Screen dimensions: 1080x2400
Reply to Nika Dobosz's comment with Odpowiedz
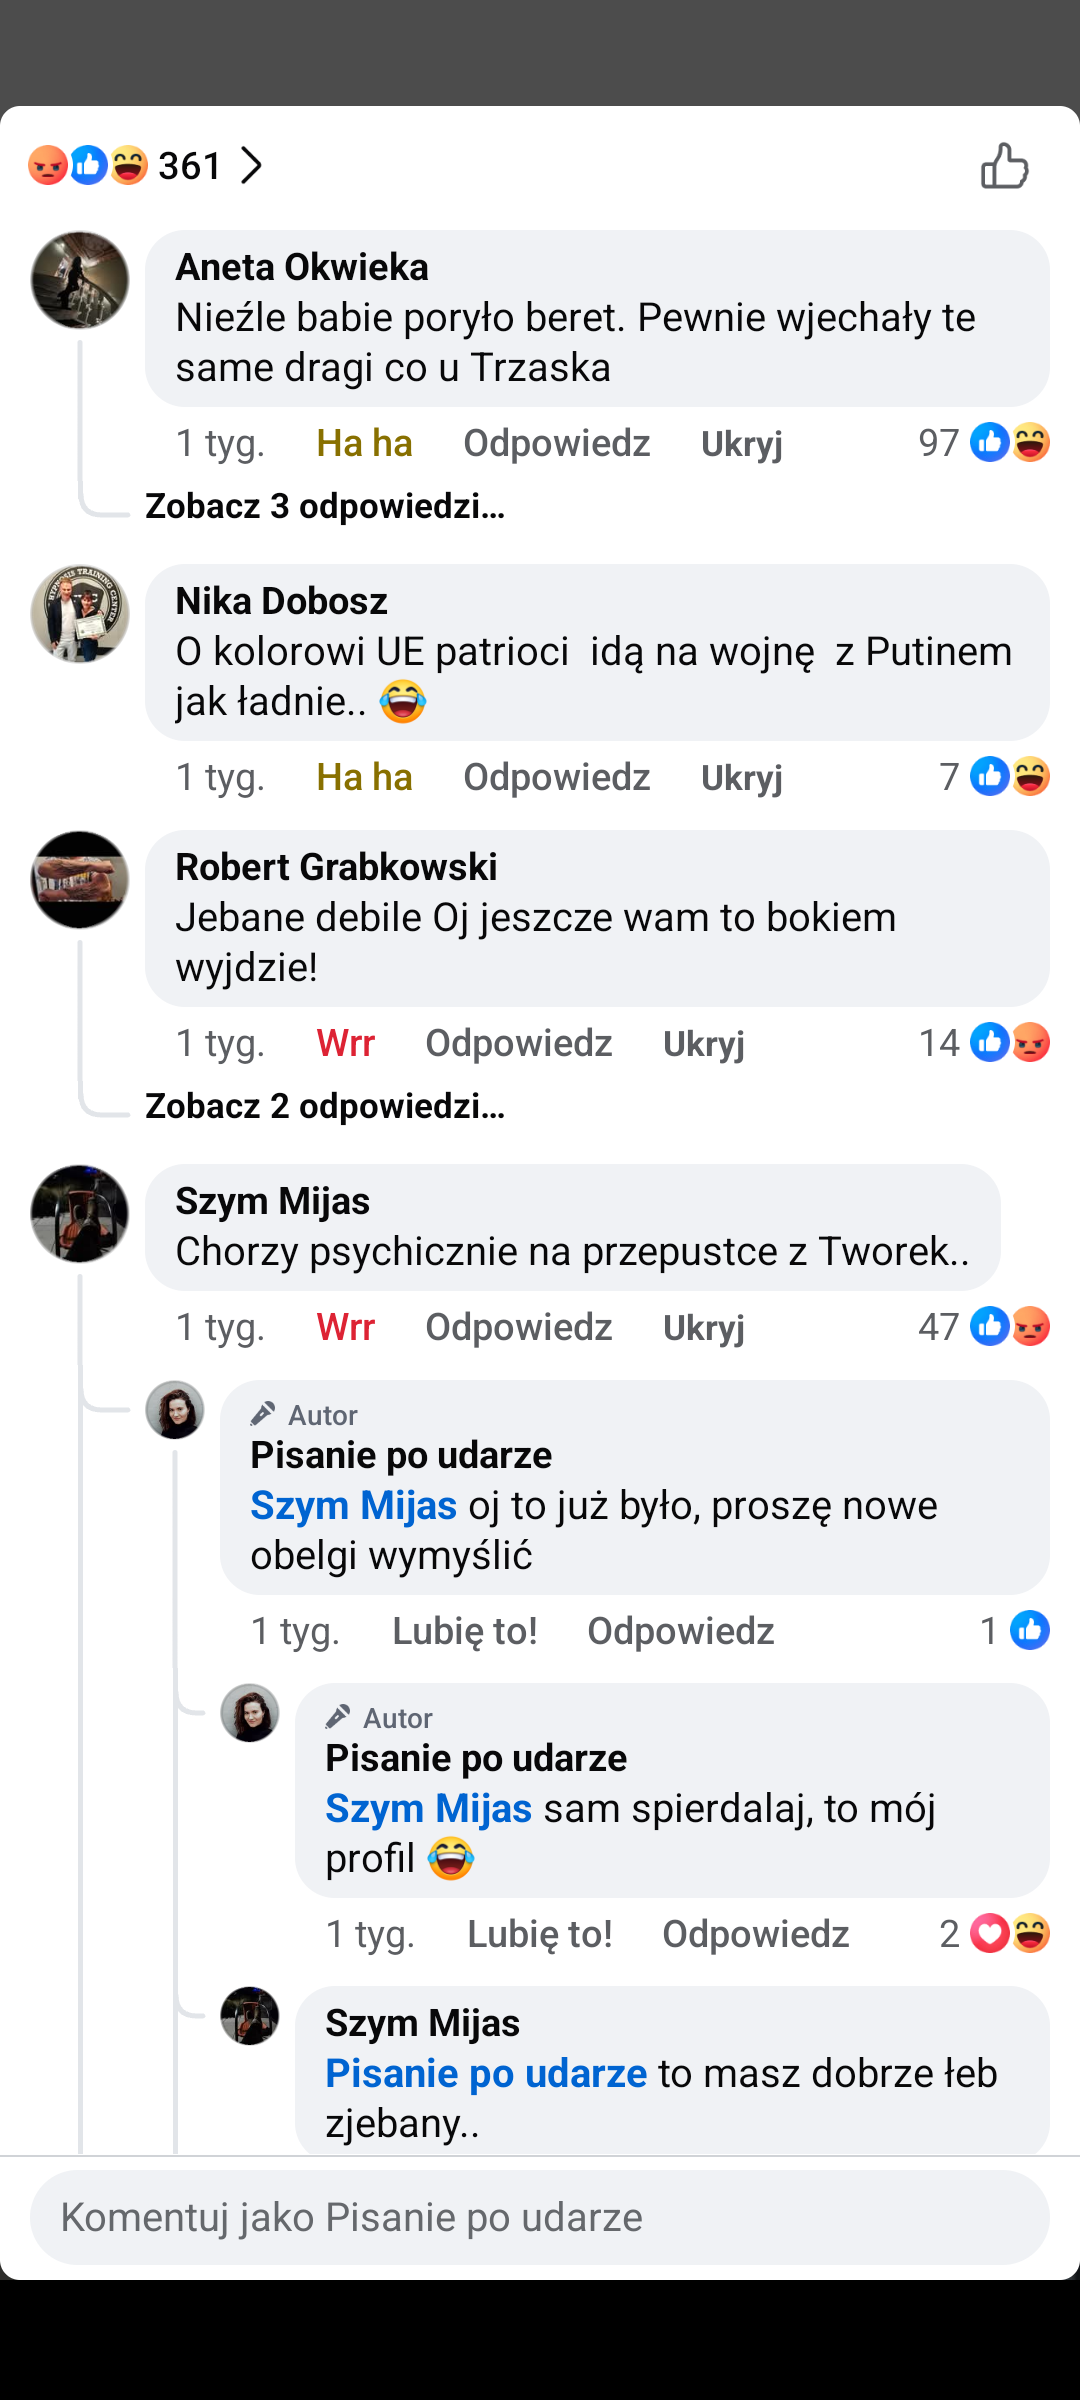click(556, 777)
